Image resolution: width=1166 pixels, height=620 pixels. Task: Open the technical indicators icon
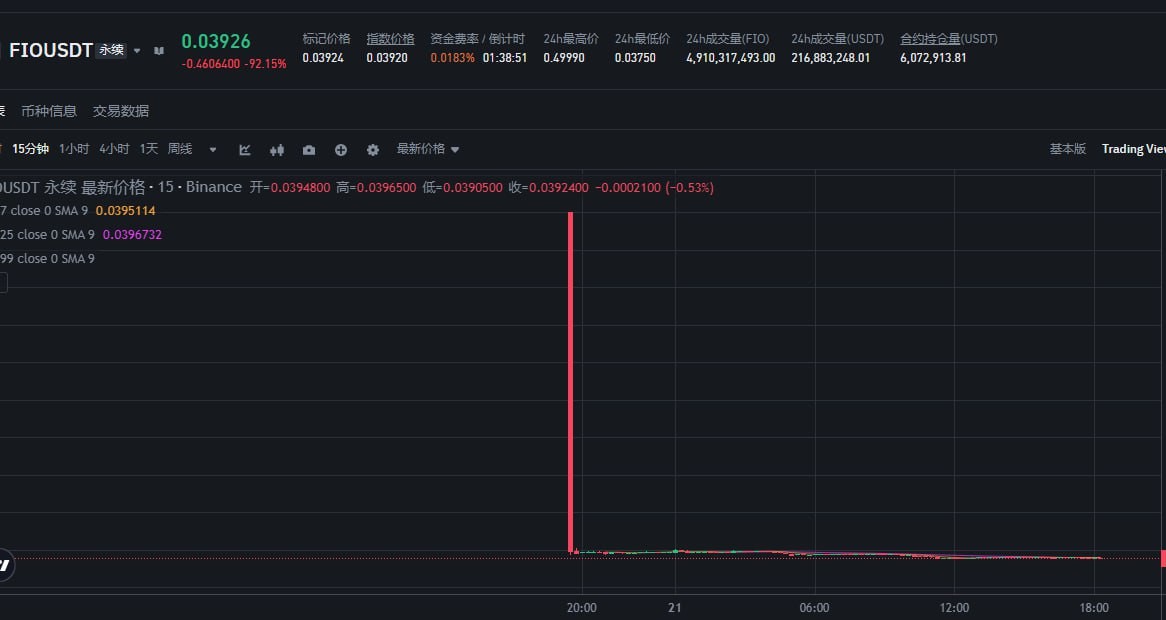tap(245, 150)
